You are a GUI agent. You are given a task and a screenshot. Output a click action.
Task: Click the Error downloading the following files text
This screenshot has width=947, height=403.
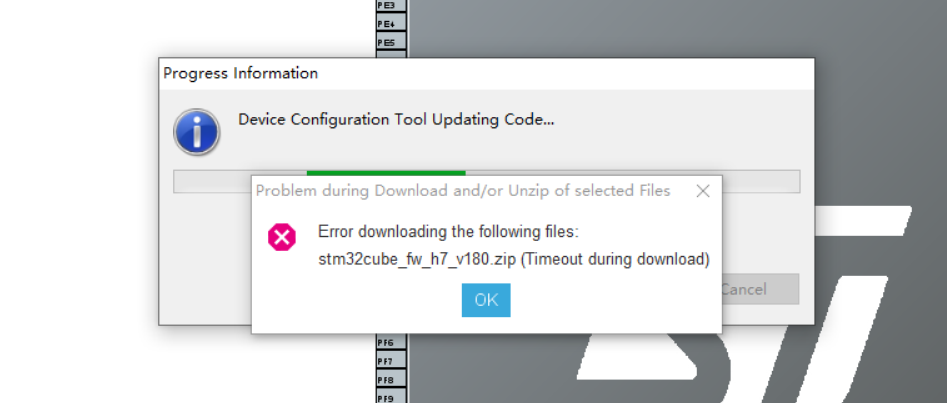pos(448,232)
